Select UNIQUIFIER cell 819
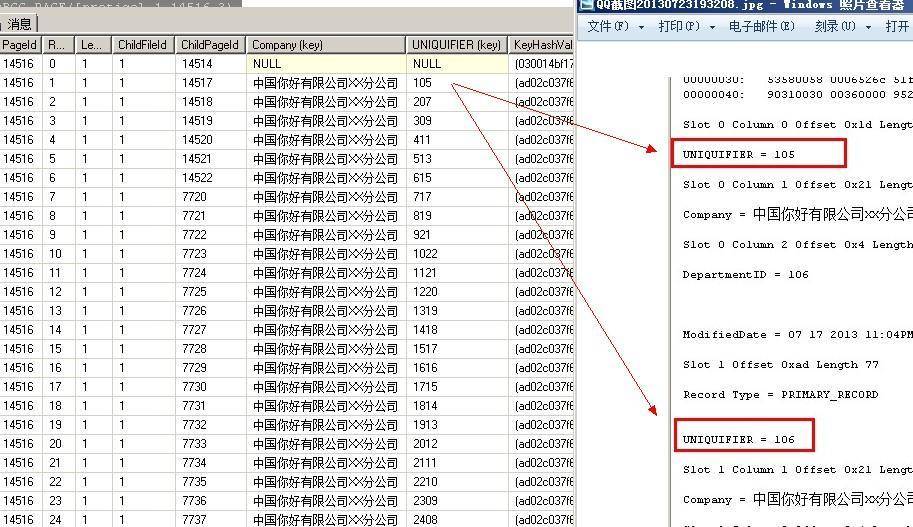This screenshot has width=913, height=527. [x=457, y=216]
